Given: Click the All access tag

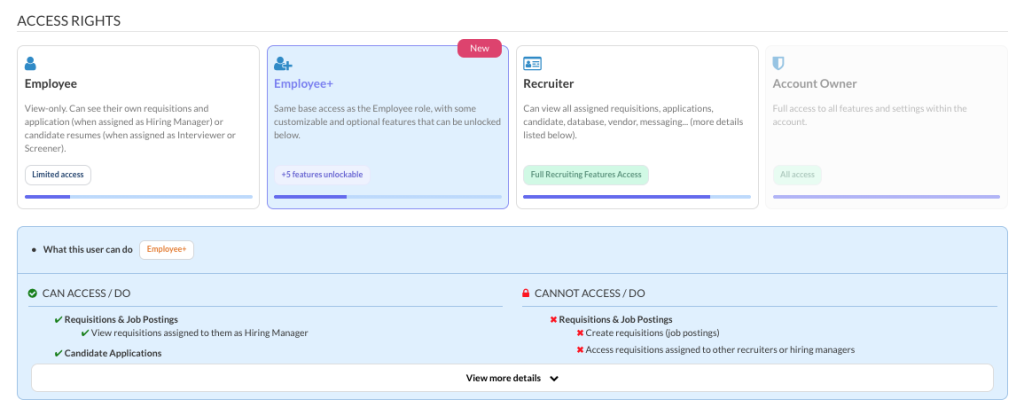Looking at the screenshot, I should [x=797, y=175].
